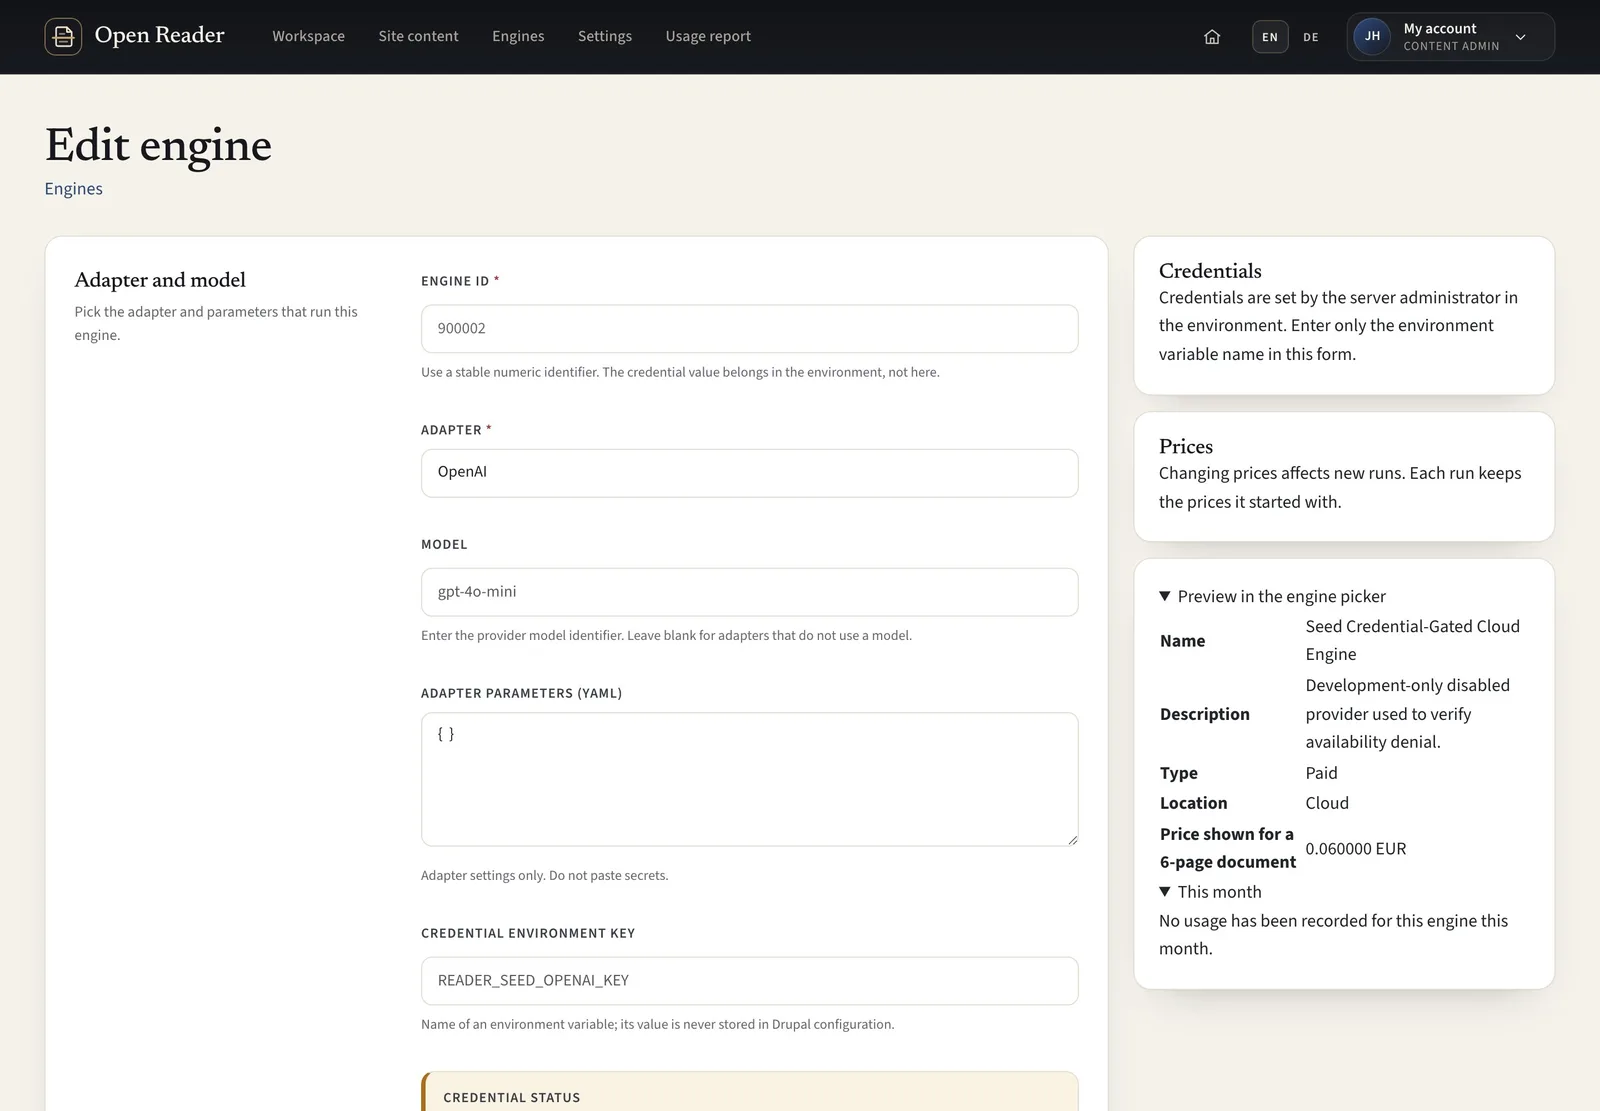Click the Type value Paid
This screenshot has width=1600, height=1111.
point(1321,773)
